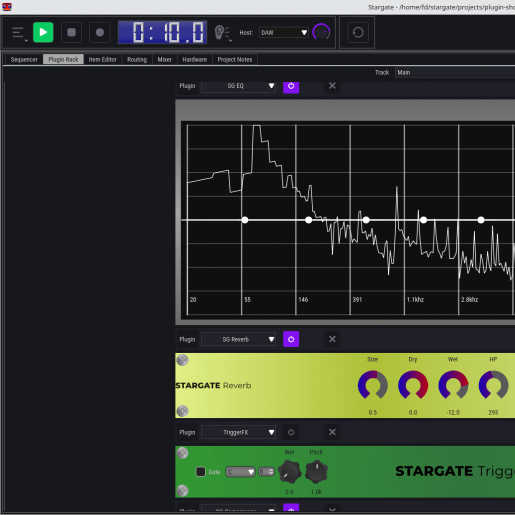The height and width of the screenshot is (515, 515).
Task: Disable SG Reverb with its power button
Action: pos(291,339)
